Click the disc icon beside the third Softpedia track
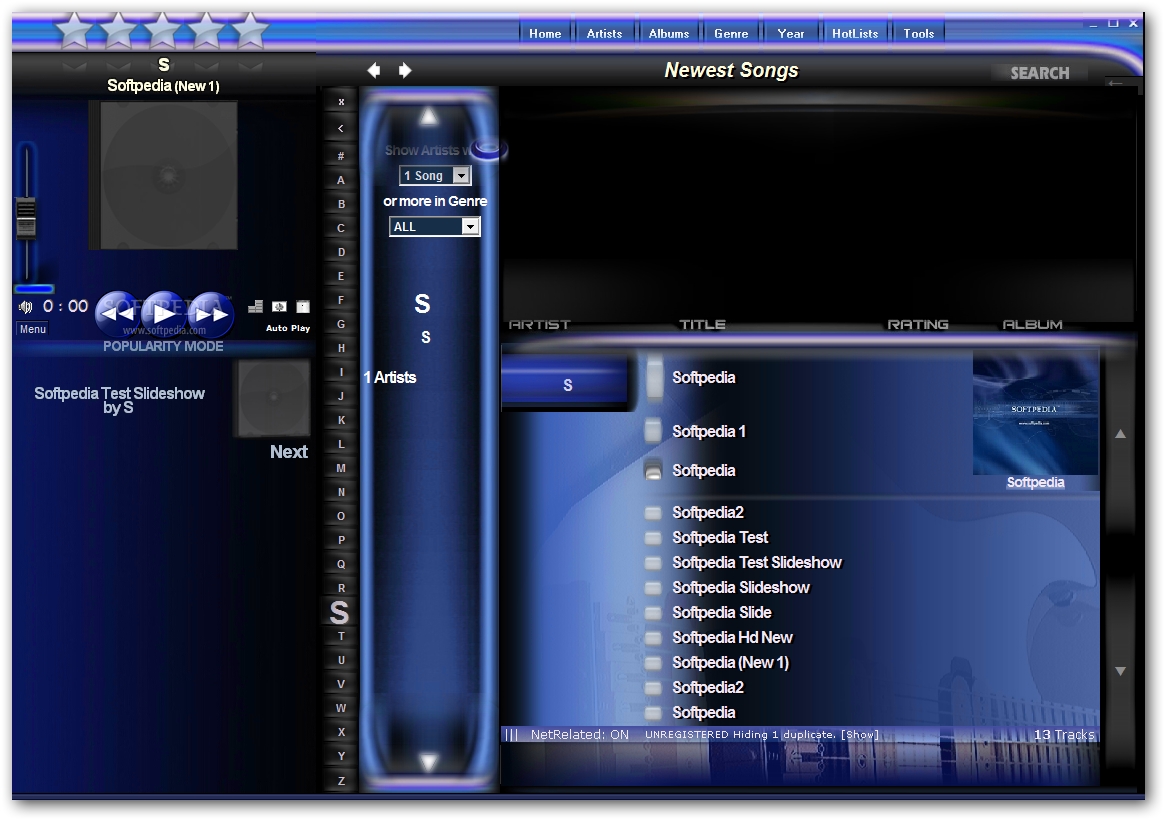 pyautogui.click(x=653, y=470)
